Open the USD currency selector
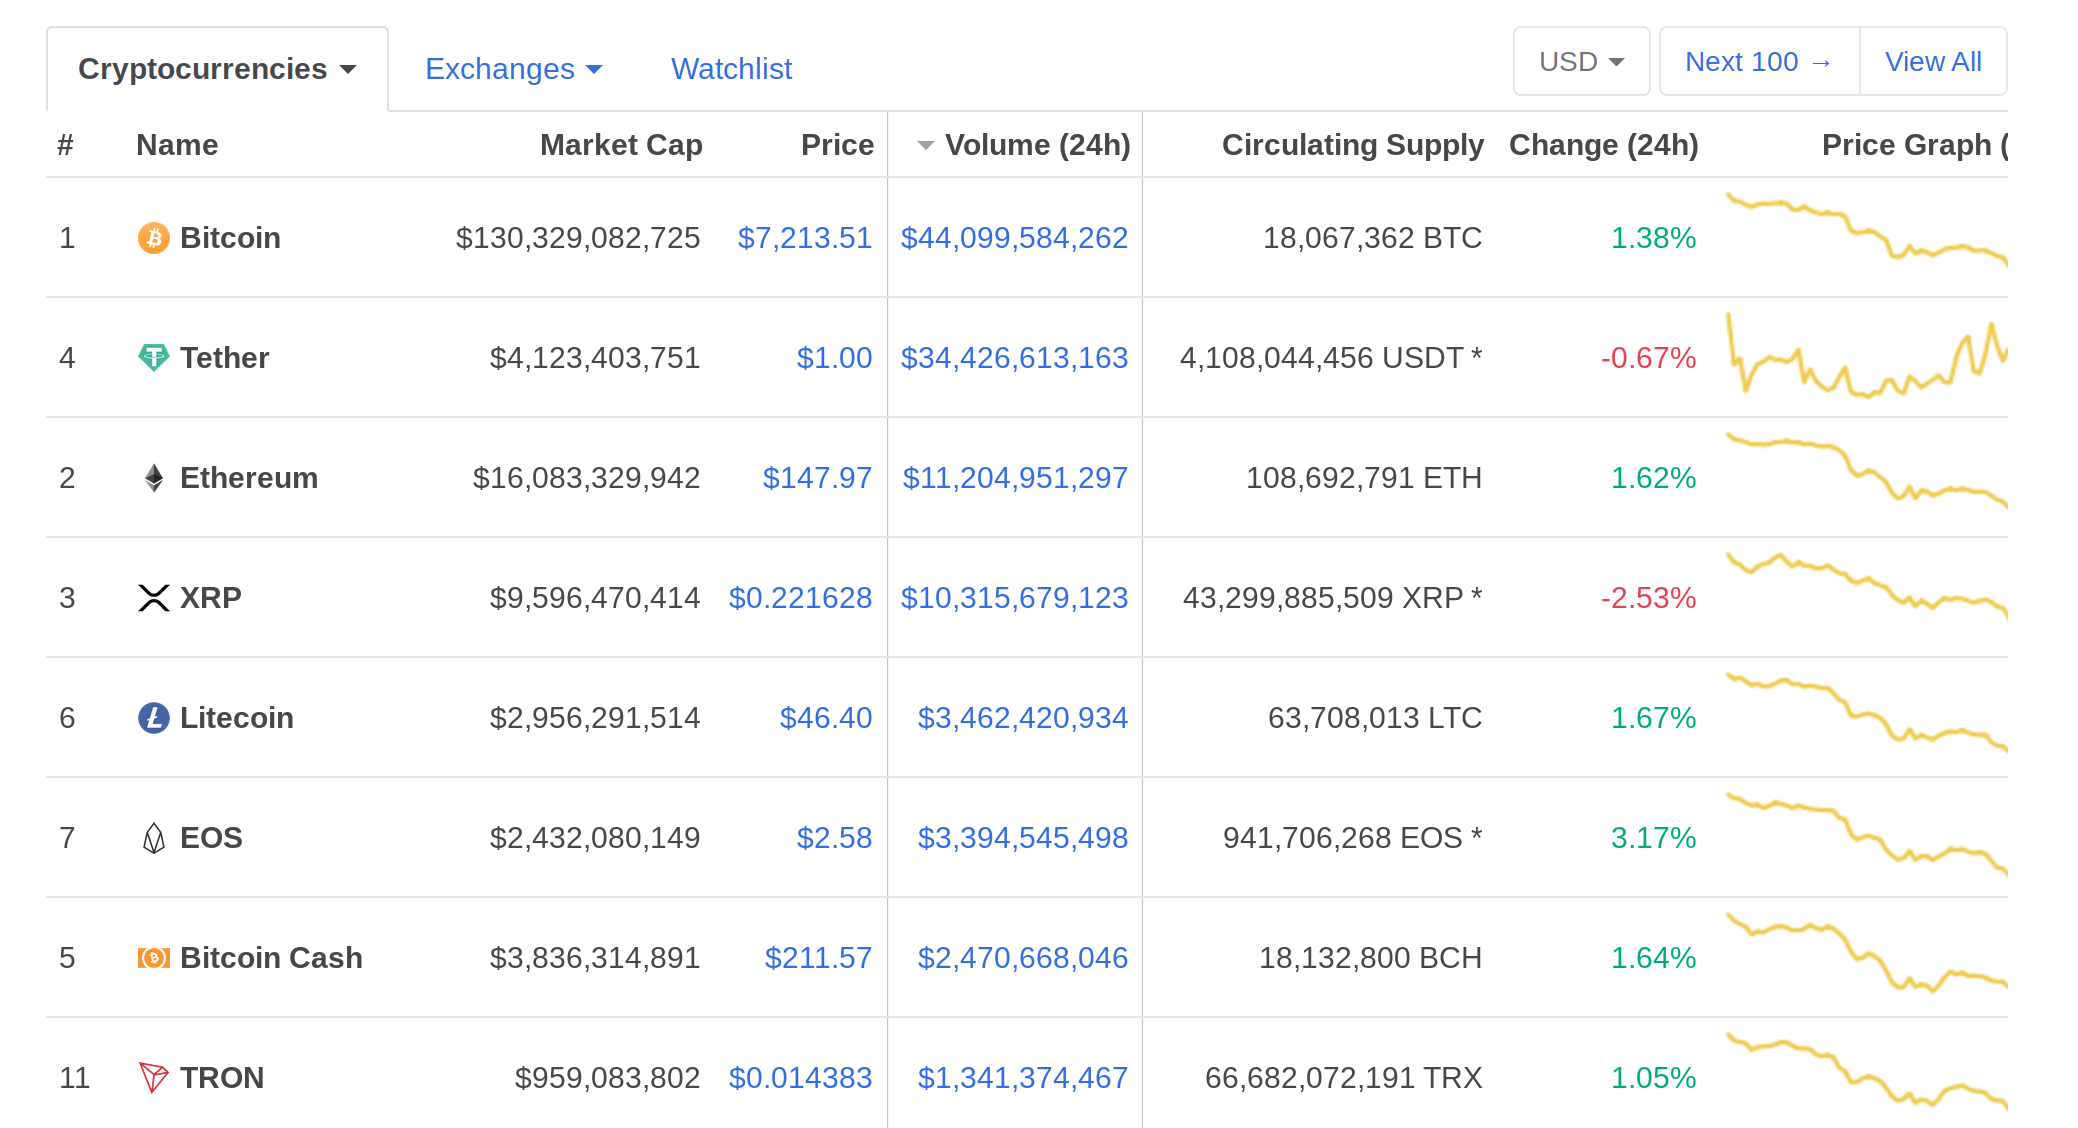 tap(1581, 62)
